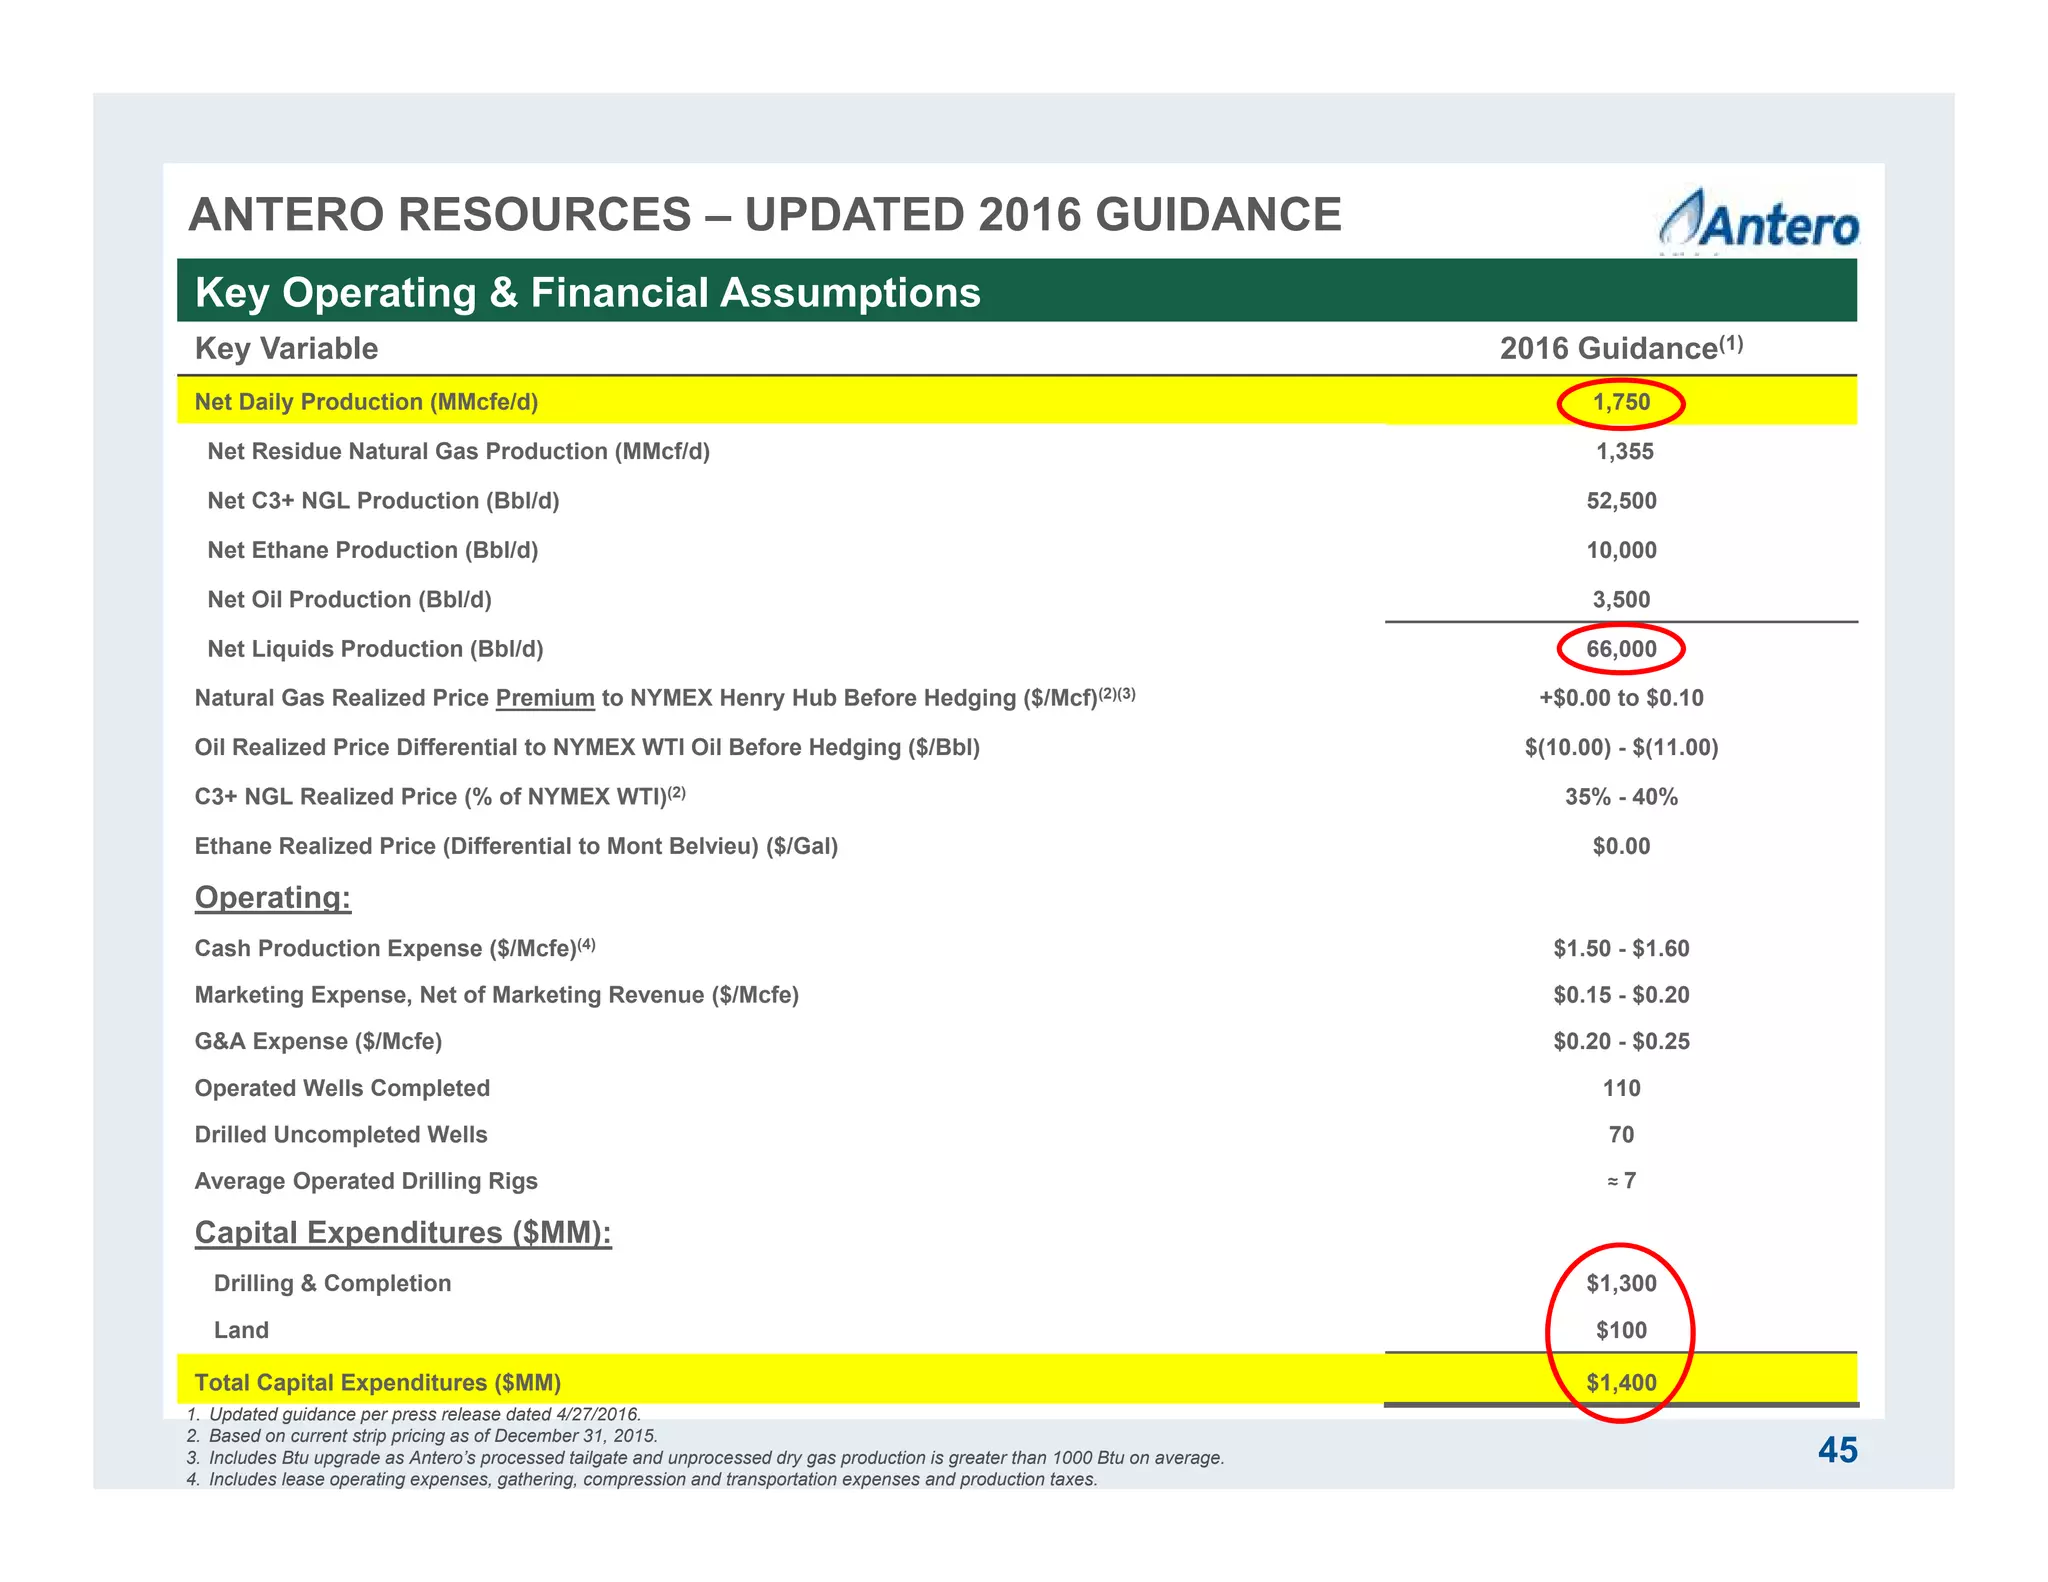The width and height of the screenshot is (2048, 1582).
Task: Click the '$0.15 - $0.20' value
Action: 1621,995
